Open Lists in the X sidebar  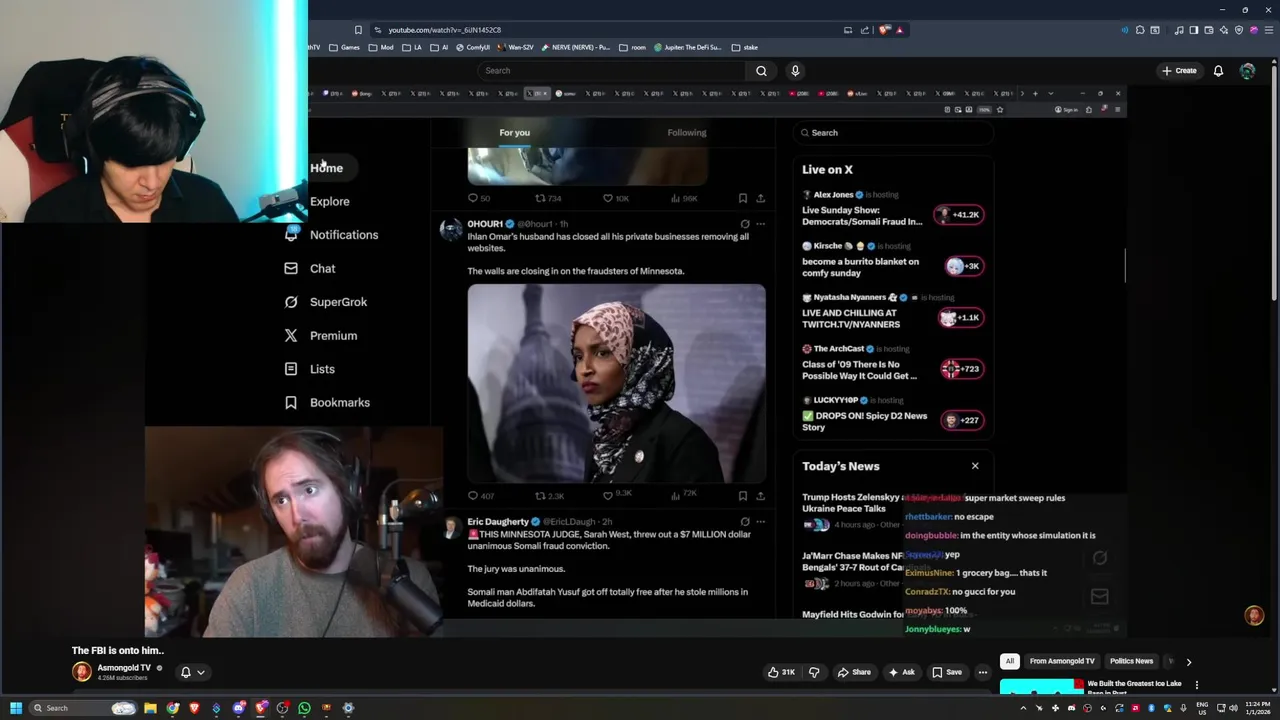click(310, 369)
